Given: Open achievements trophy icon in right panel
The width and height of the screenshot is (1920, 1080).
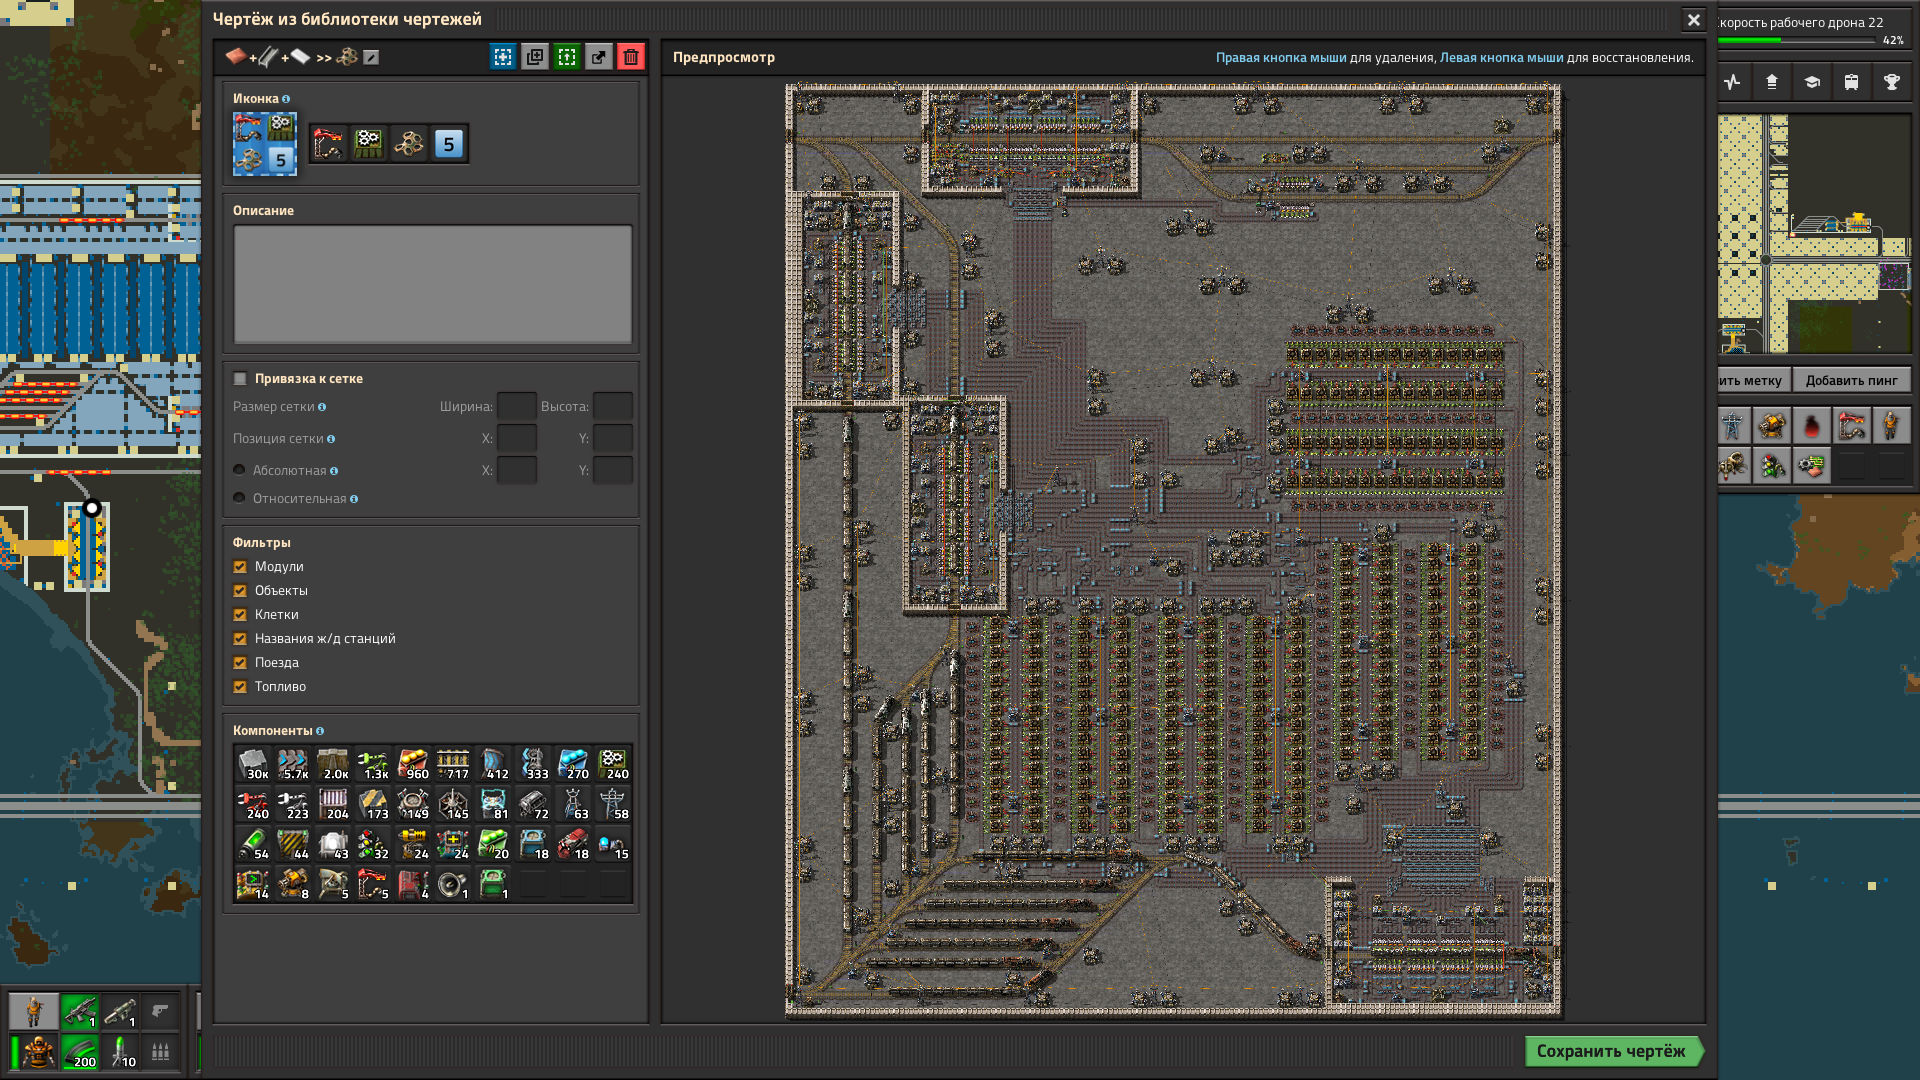Looking at the screenshot, I should click(1892, 82).
